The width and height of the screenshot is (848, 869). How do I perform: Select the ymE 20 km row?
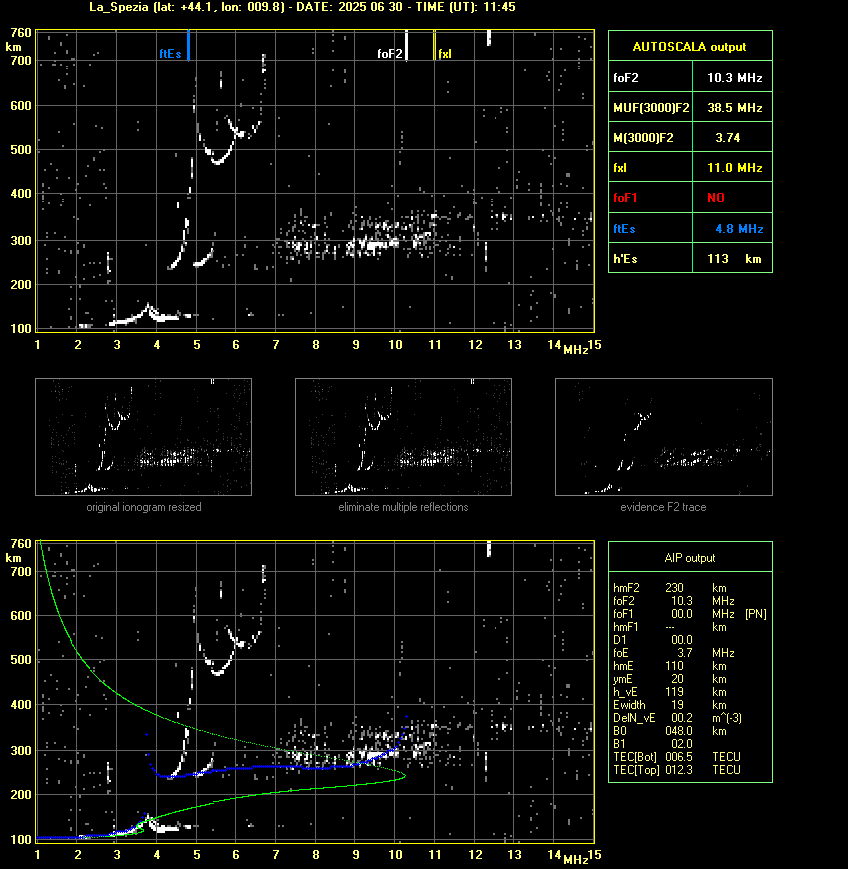tap(670, 679)
